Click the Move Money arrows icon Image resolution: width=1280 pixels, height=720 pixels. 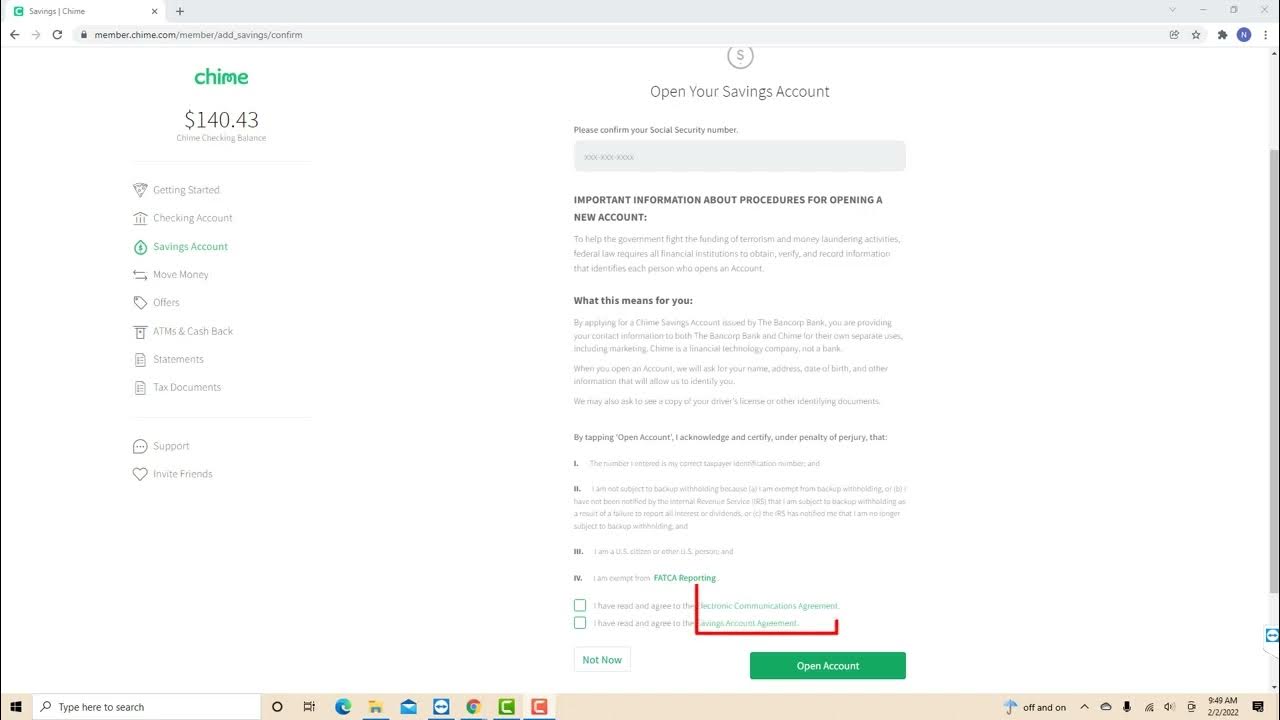(140, 275)
